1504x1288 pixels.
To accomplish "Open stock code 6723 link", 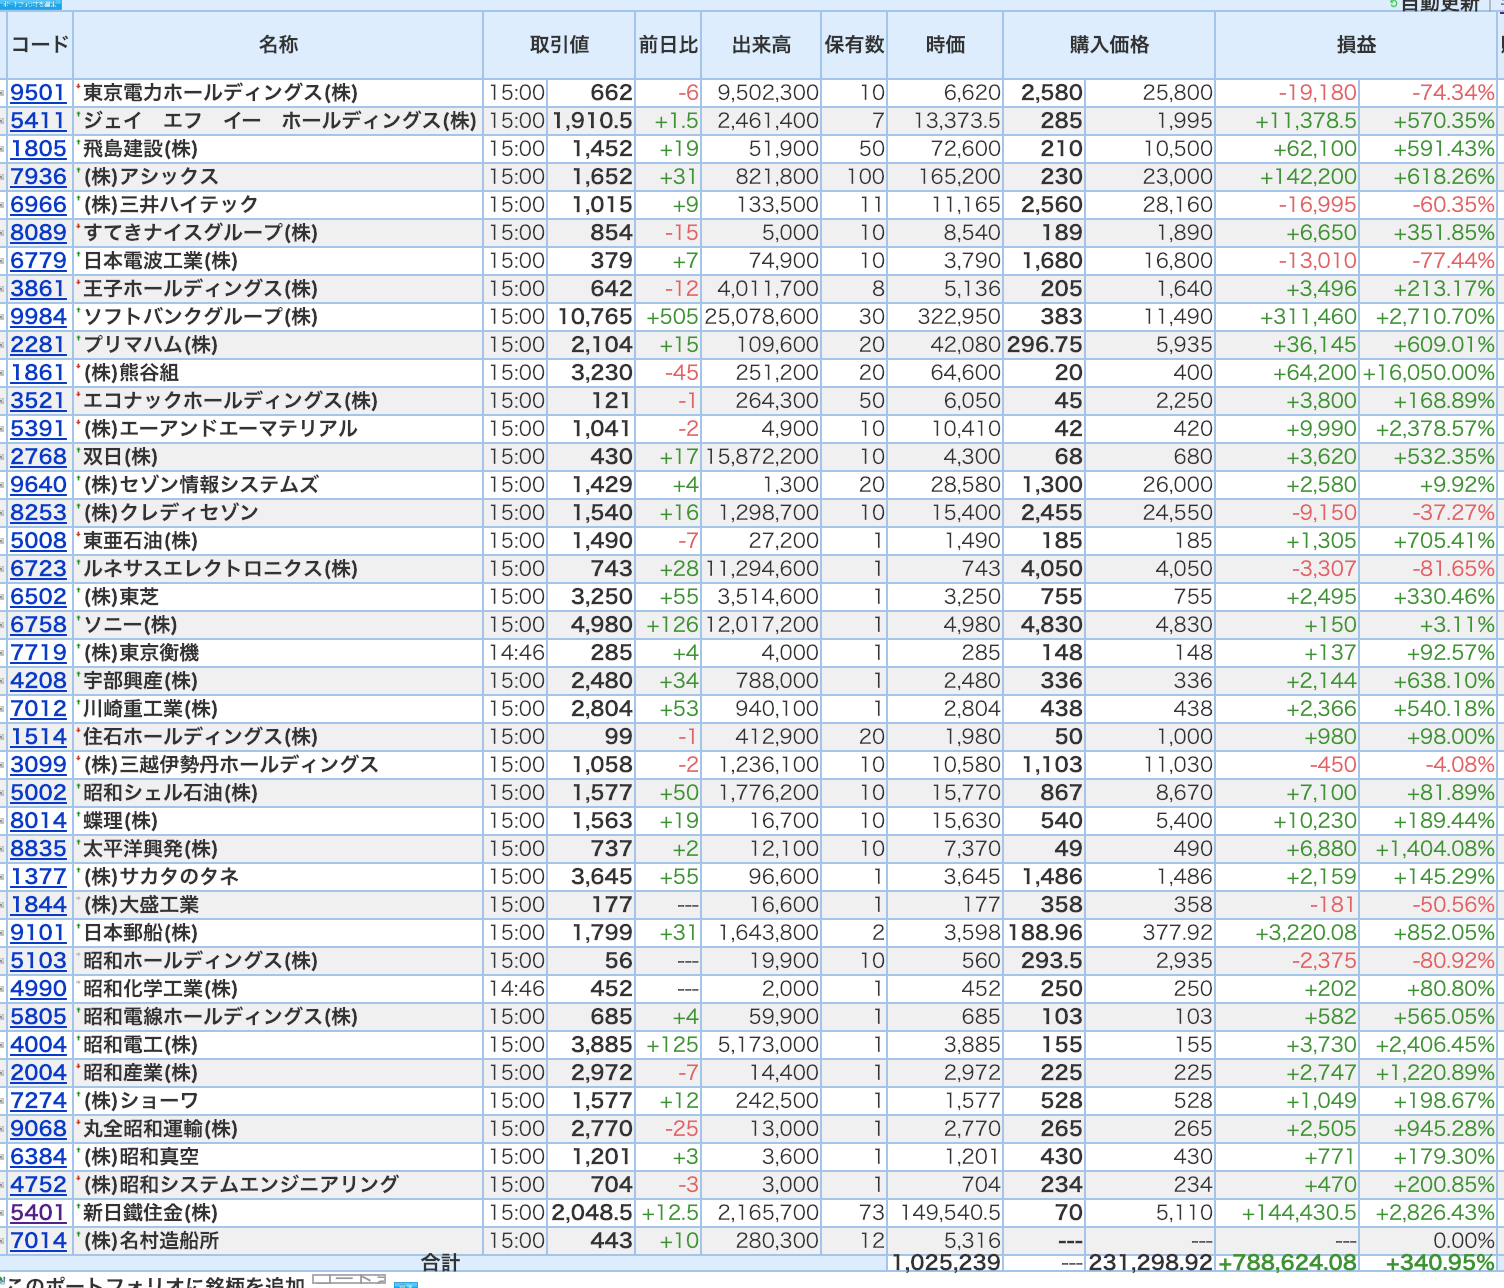I will [38, 569].
